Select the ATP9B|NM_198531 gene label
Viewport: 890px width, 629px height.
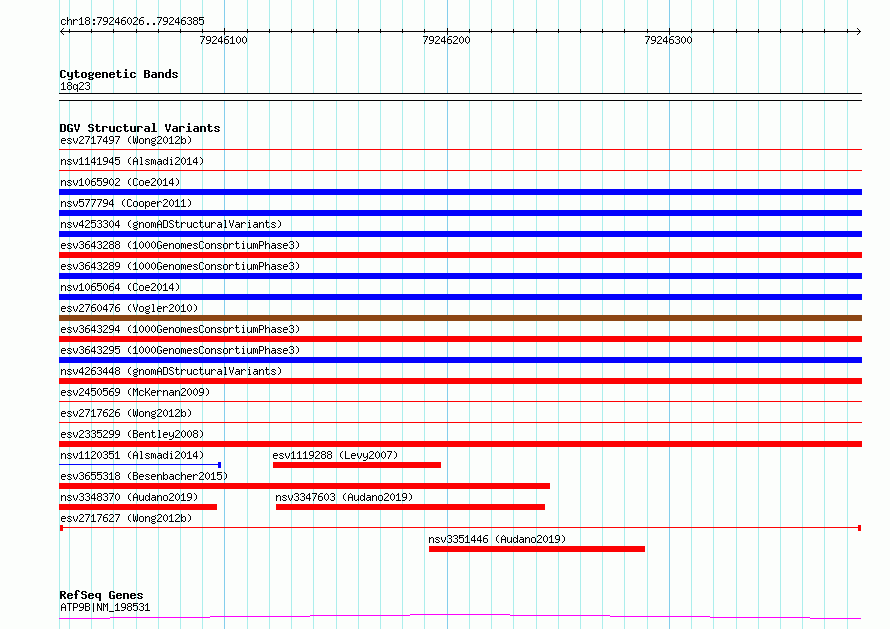106,607
